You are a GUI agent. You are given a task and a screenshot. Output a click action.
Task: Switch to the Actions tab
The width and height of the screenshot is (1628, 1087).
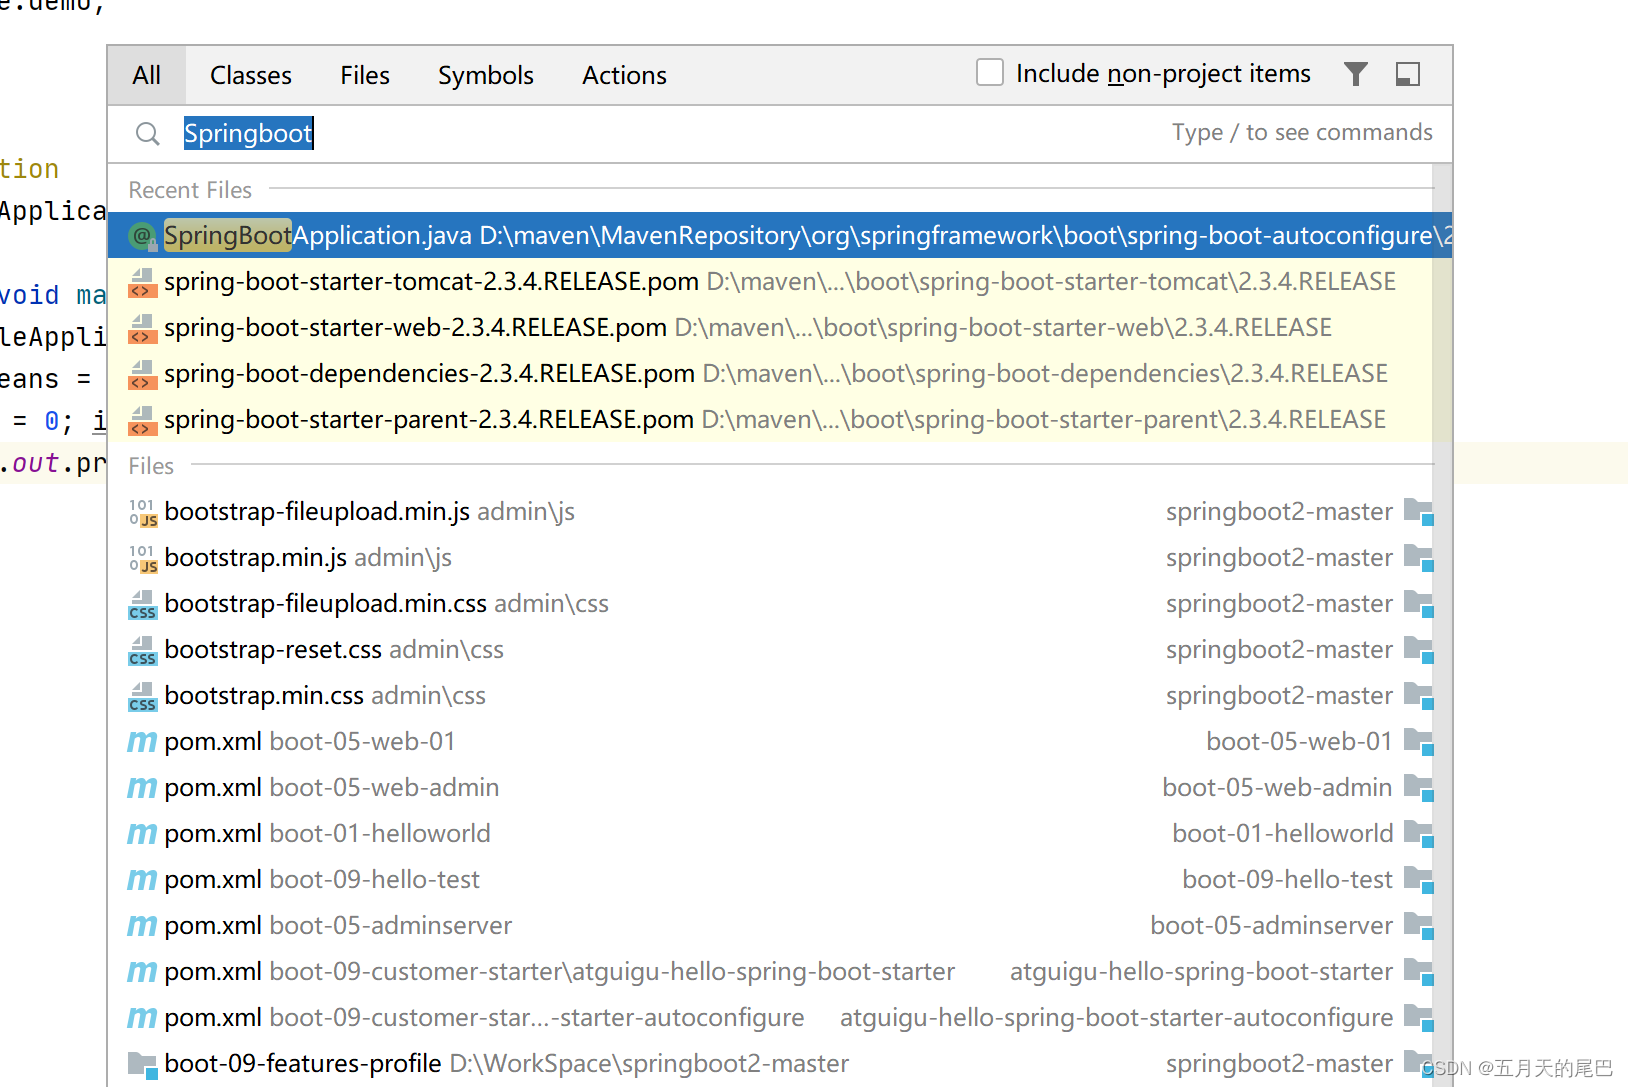624,75
